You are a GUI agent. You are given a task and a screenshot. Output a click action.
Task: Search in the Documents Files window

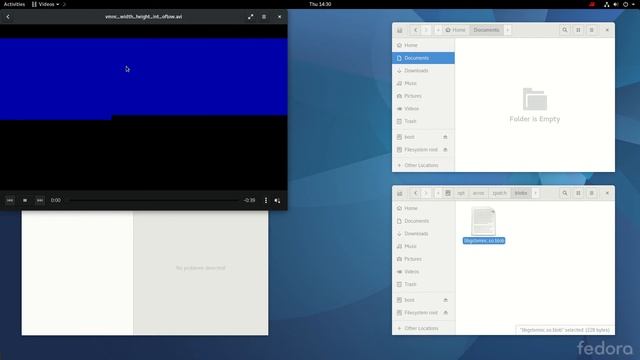(x=565, y=30)
